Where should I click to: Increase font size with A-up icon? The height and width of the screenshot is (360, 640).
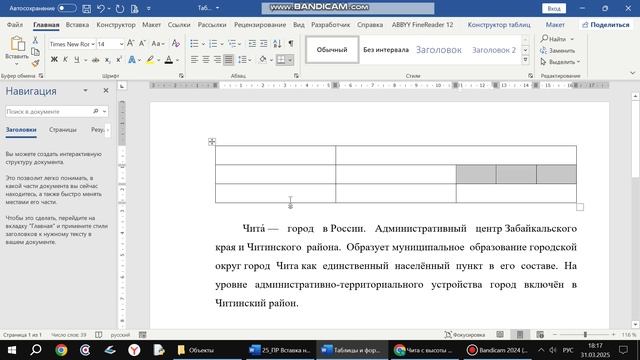click(131, 43)
